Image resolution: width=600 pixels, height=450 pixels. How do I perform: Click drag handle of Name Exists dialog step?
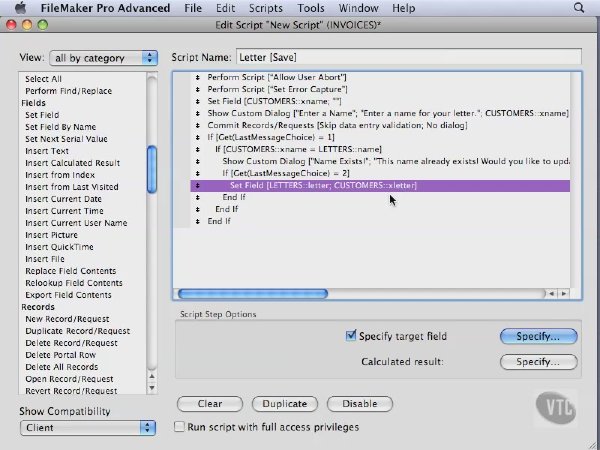point(197,161)
